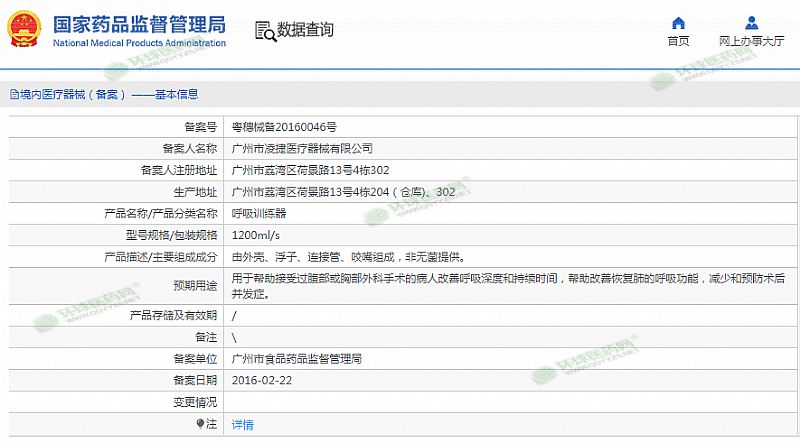Viewport: 800px width, 442px height.
Task: Click the national emblem logo
Action: (x=23, y=29)
